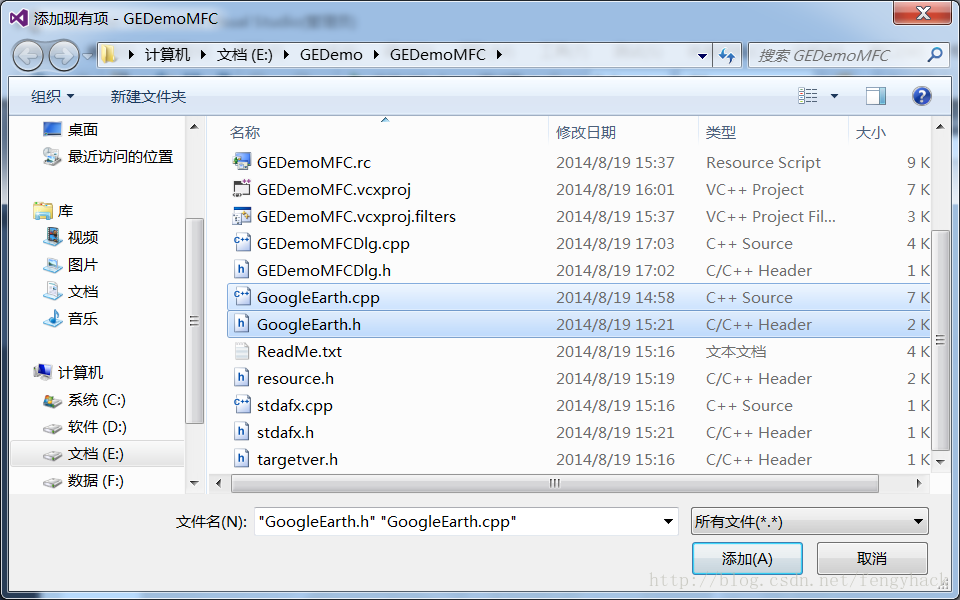Go forward with the Forward arrow button
The image size is (960, 600).
[x=64, y=56]
